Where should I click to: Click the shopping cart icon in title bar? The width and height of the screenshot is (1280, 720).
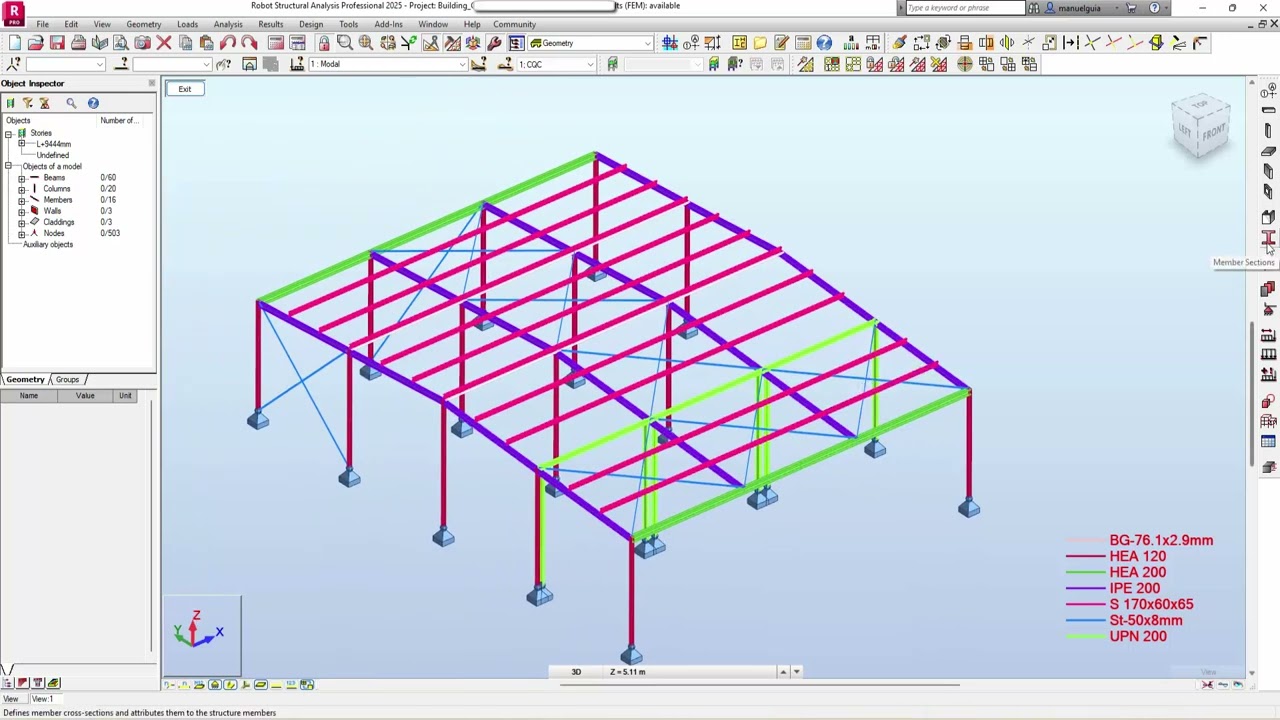1131,8
